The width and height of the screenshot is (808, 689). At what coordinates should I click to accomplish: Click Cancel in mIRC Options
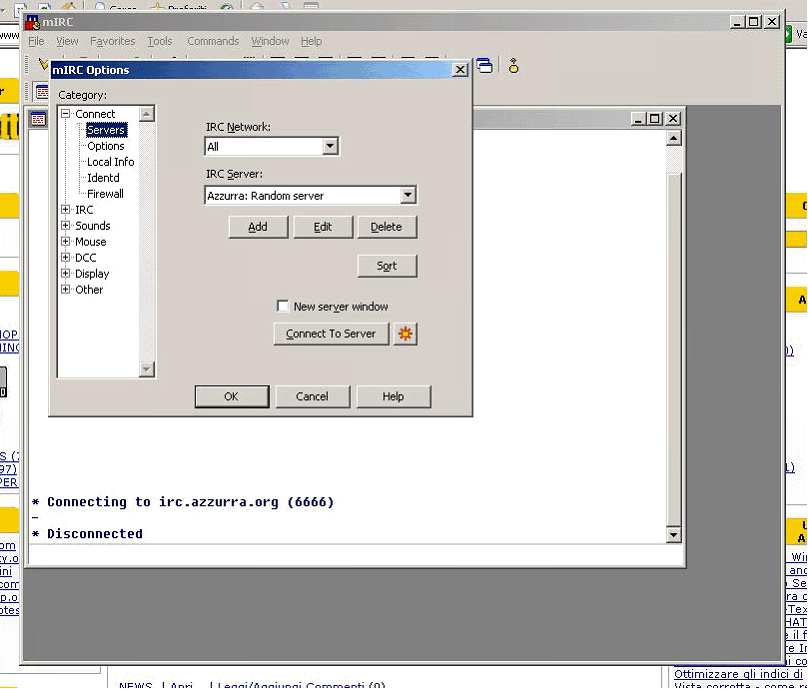coord(312,396)
